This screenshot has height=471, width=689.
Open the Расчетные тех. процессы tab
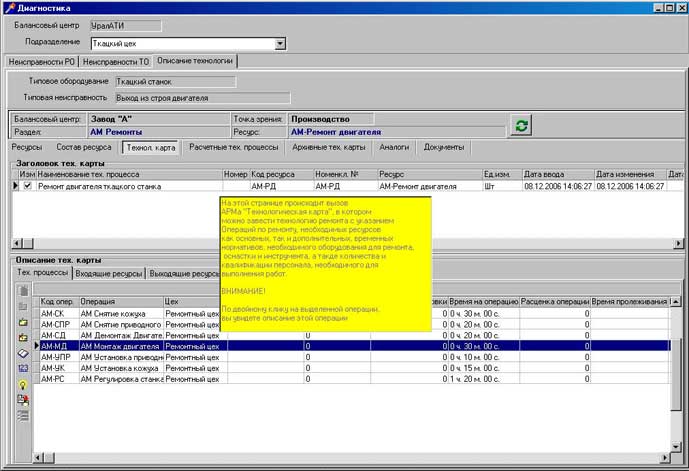click(234, 147)
